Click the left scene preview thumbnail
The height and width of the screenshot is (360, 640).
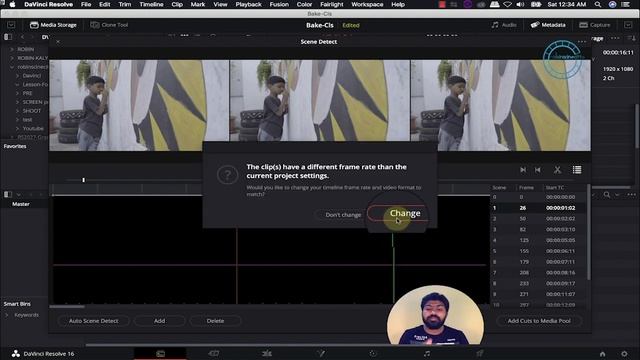[139, 105]
